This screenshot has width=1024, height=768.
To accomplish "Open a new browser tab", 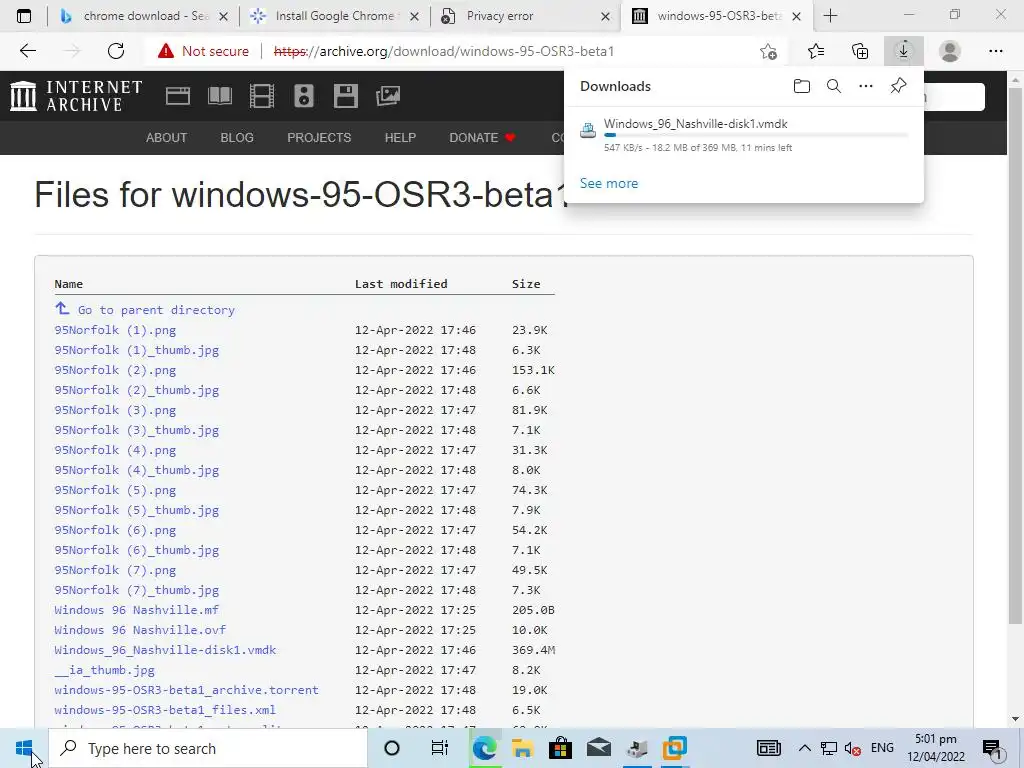I will 830,16.
